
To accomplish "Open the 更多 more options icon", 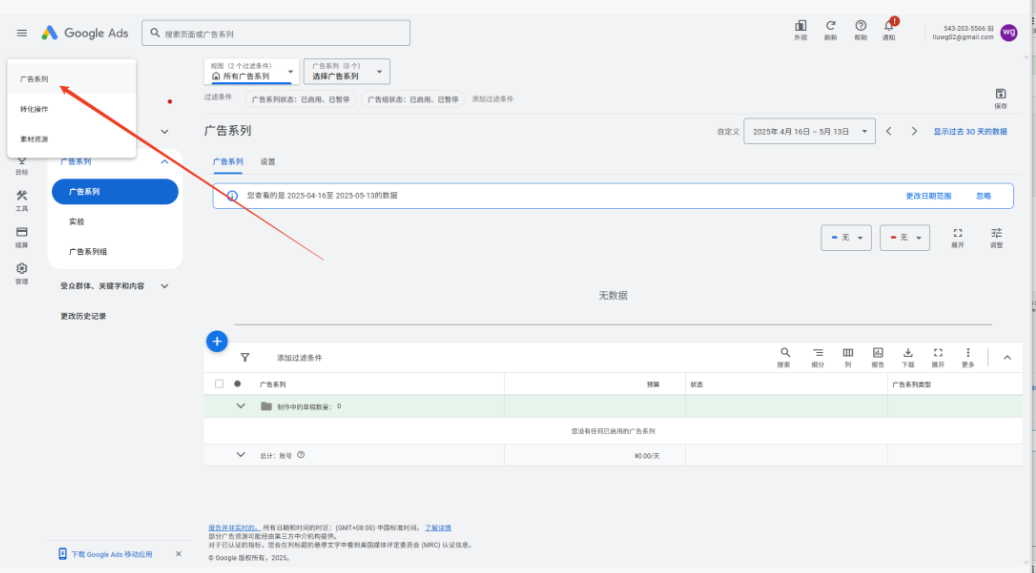I will click(968, 357).
